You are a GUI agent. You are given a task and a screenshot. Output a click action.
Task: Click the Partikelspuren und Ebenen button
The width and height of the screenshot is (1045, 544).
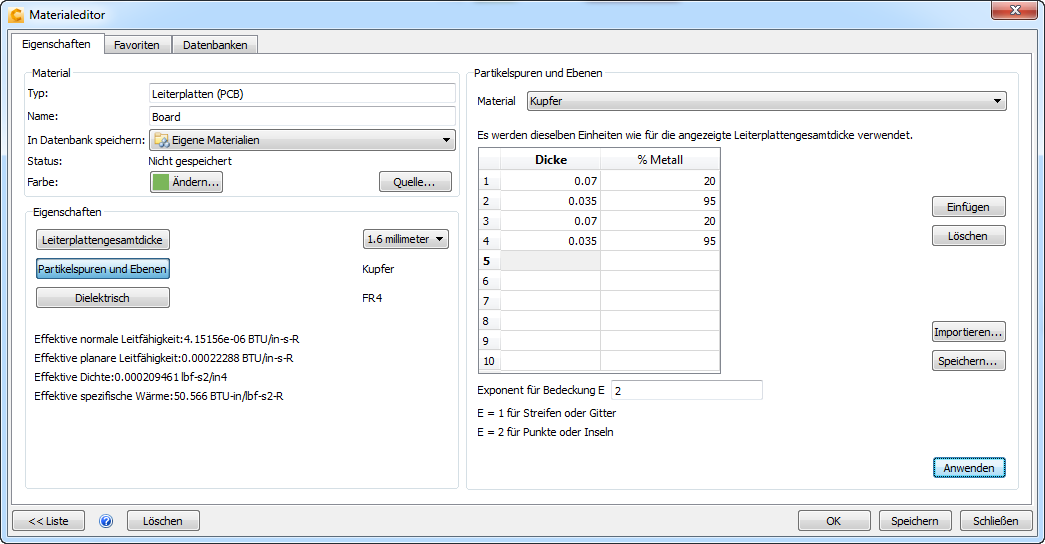point(103,269)
